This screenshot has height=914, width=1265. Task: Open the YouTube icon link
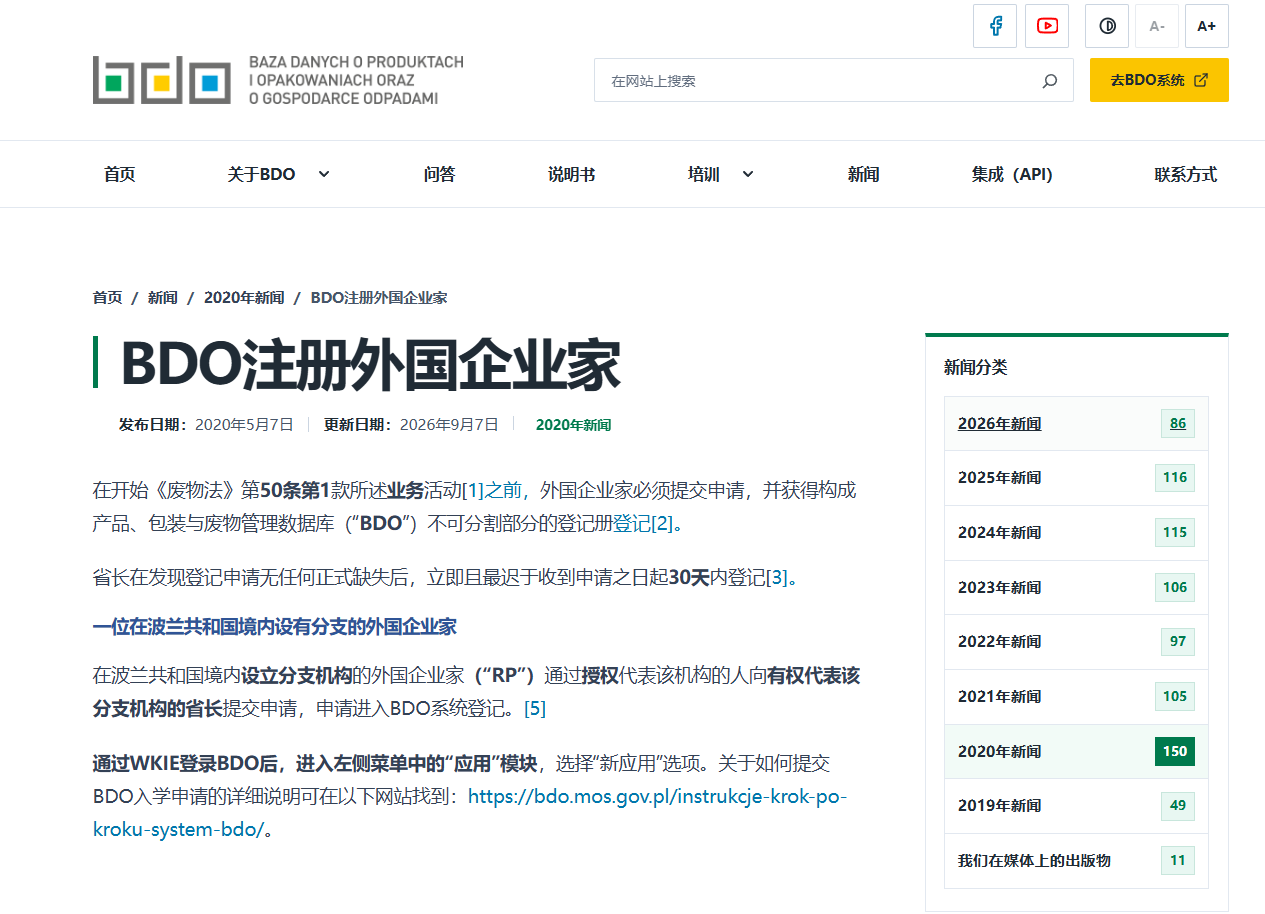[1047, 26]
